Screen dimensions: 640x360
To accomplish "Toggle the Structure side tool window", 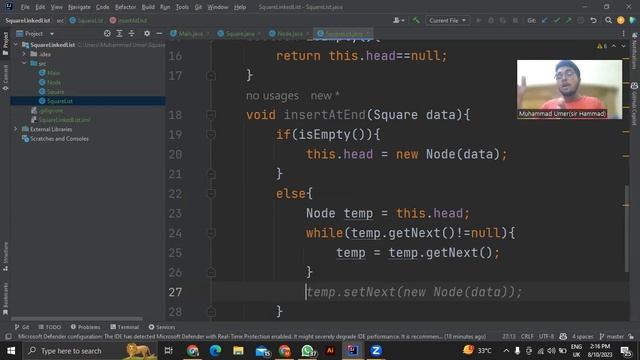I will [x=5, y=256].
